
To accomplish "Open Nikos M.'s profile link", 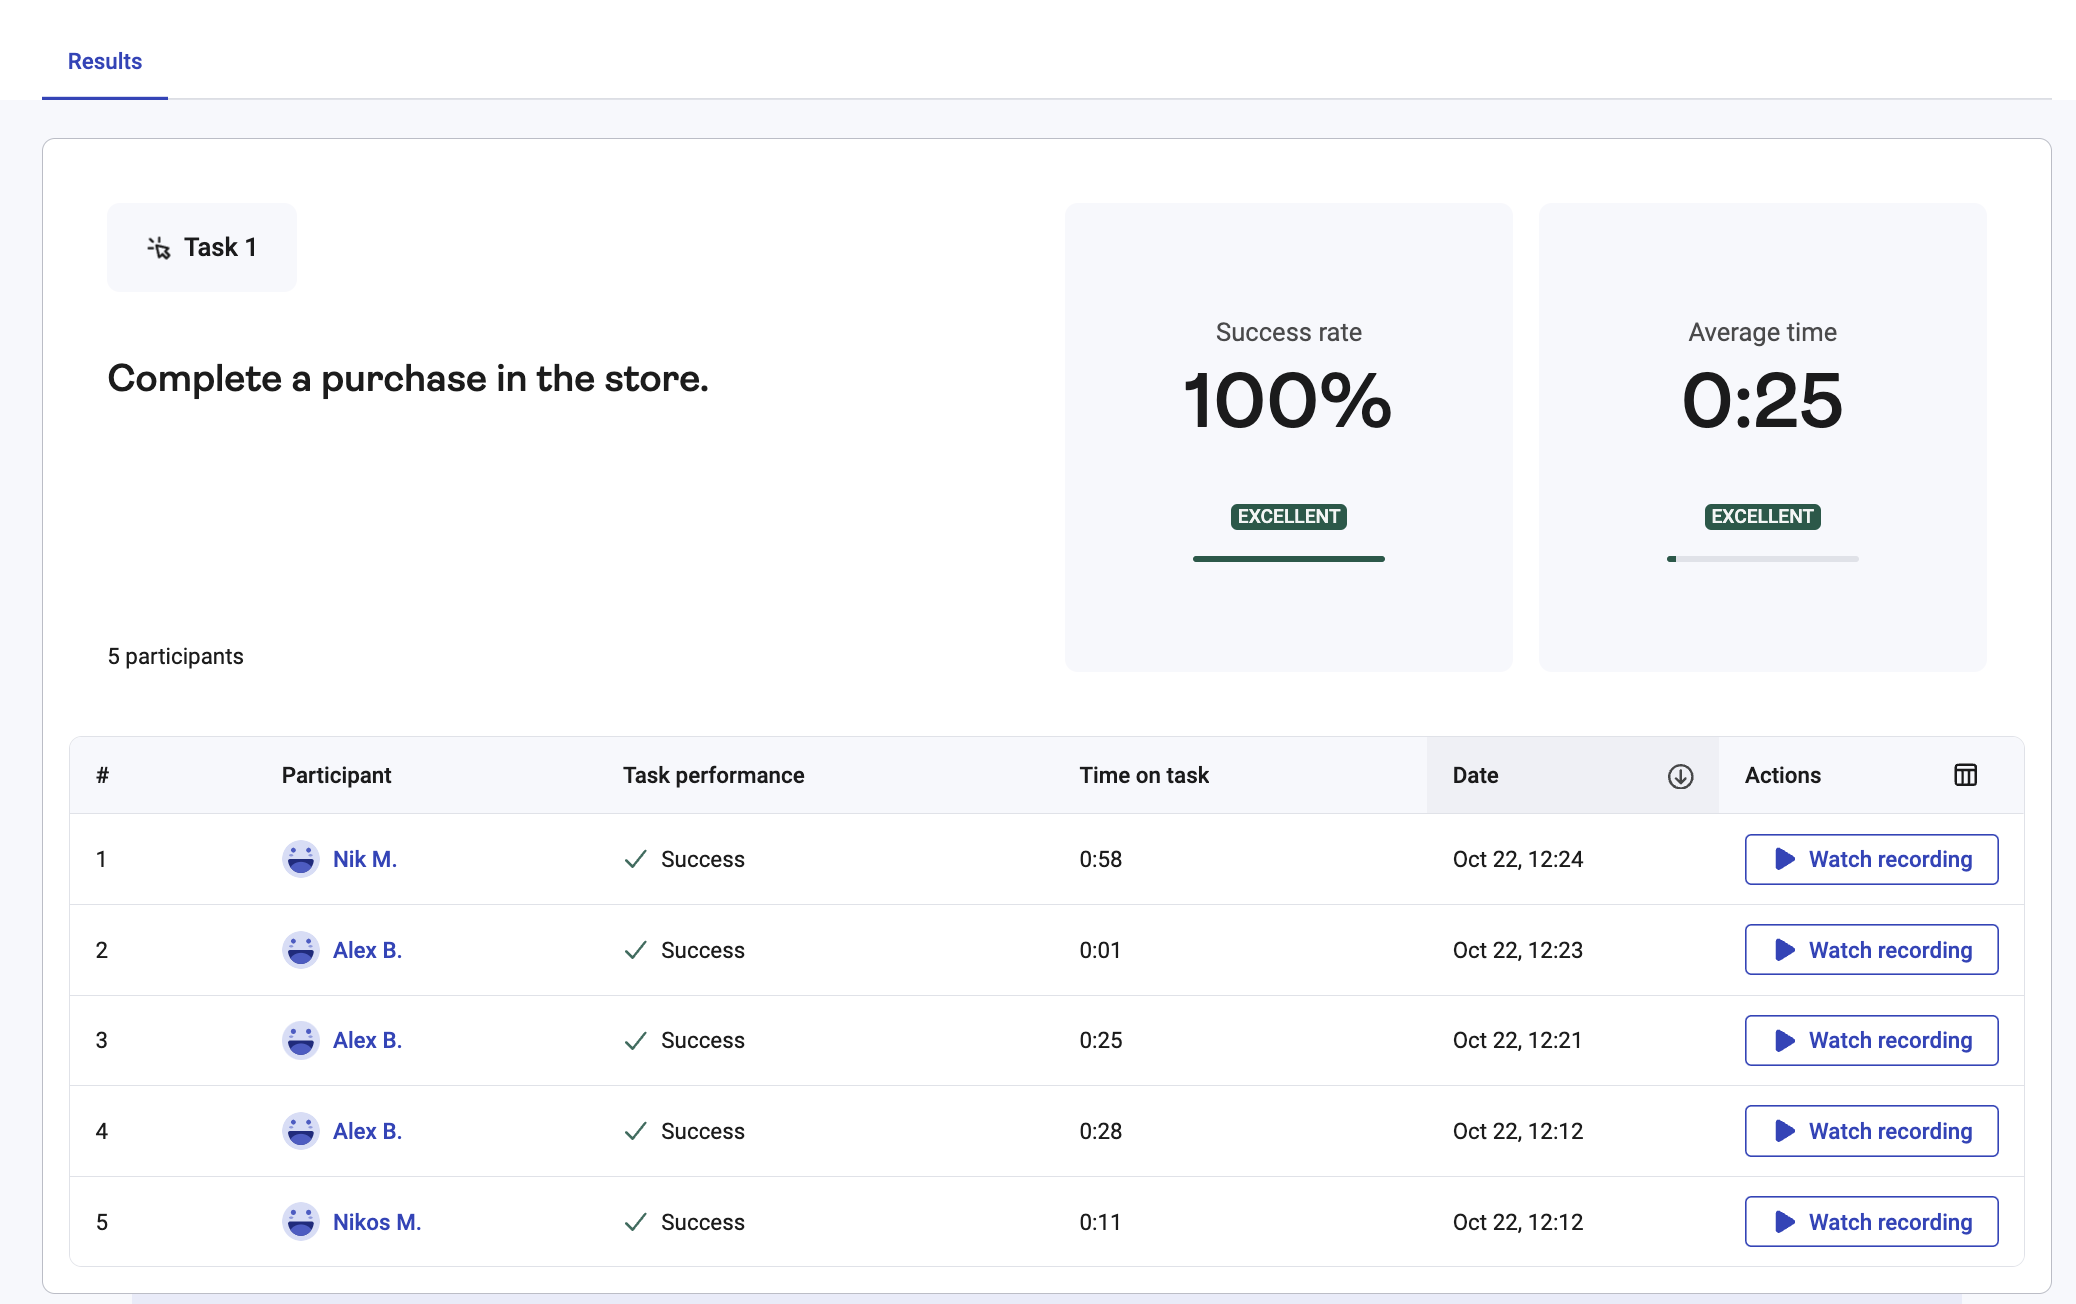I will click(x=377, y=1221).
